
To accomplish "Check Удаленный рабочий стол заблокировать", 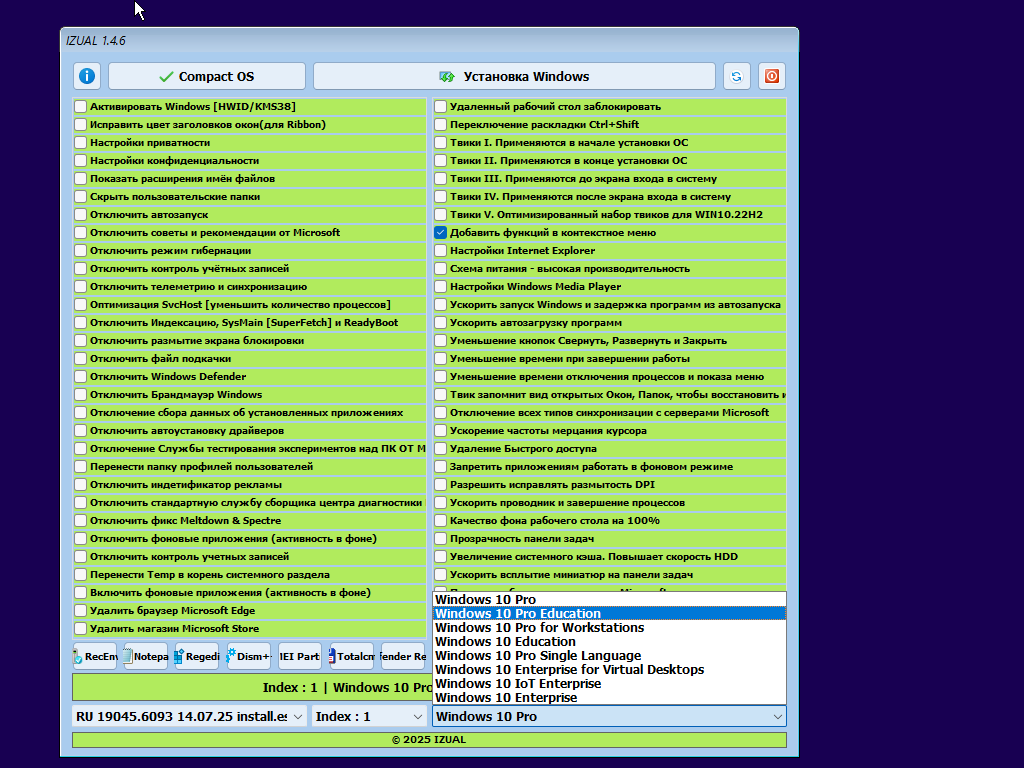I will pyautogui.click(x=441, y=106).
